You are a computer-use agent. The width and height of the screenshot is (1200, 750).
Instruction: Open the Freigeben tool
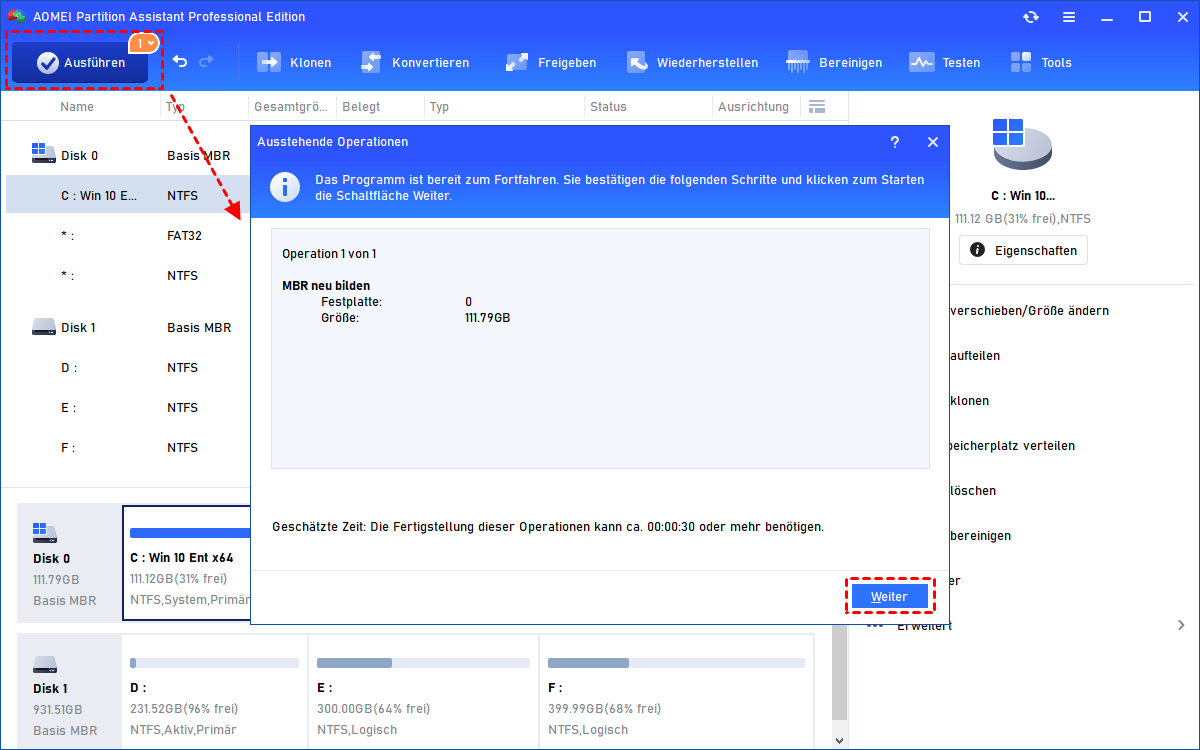point(551,62)
